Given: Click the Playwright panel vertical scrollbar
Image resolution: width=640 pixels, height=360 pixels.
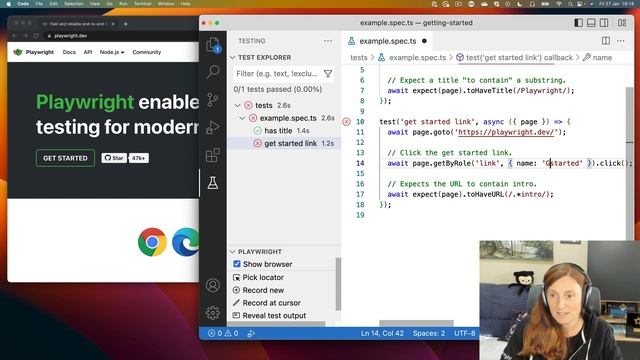Looking at the screenshot, I should 338,284.
